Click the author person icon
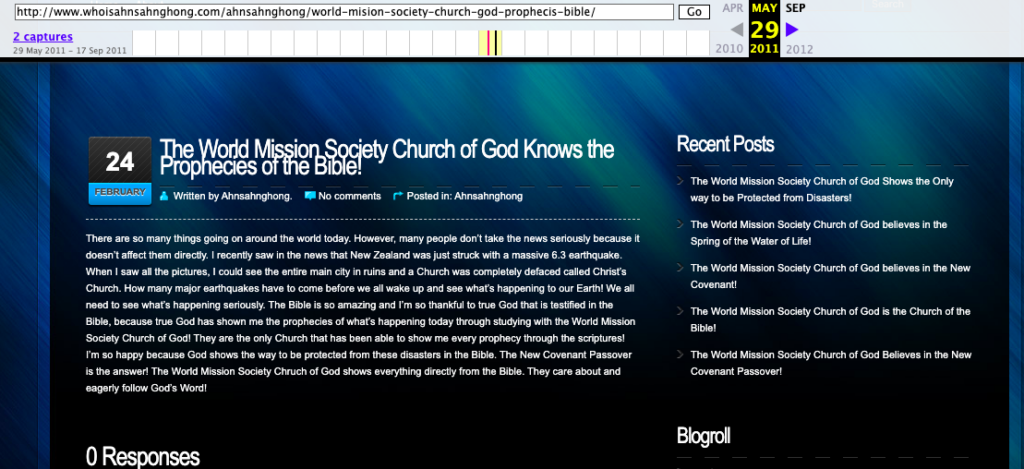This screenshot has height=469, width=1024. coord(165,196)
